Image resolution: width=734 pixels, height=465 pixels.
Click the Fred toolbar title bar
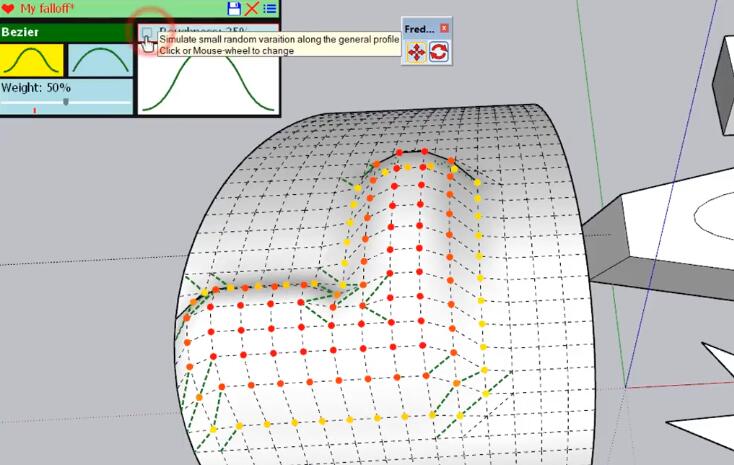point(420,28)
